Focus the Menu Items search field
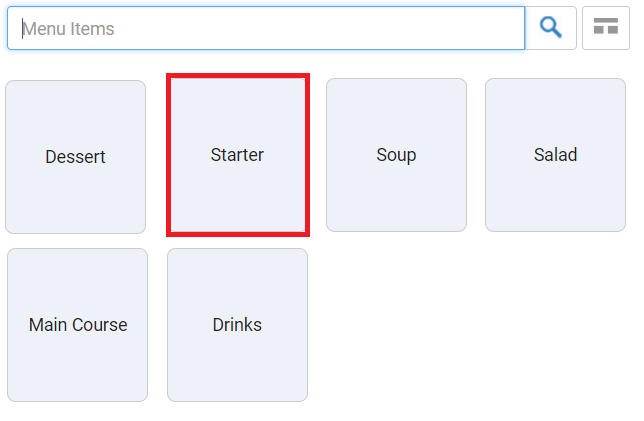 click(266, 28)
